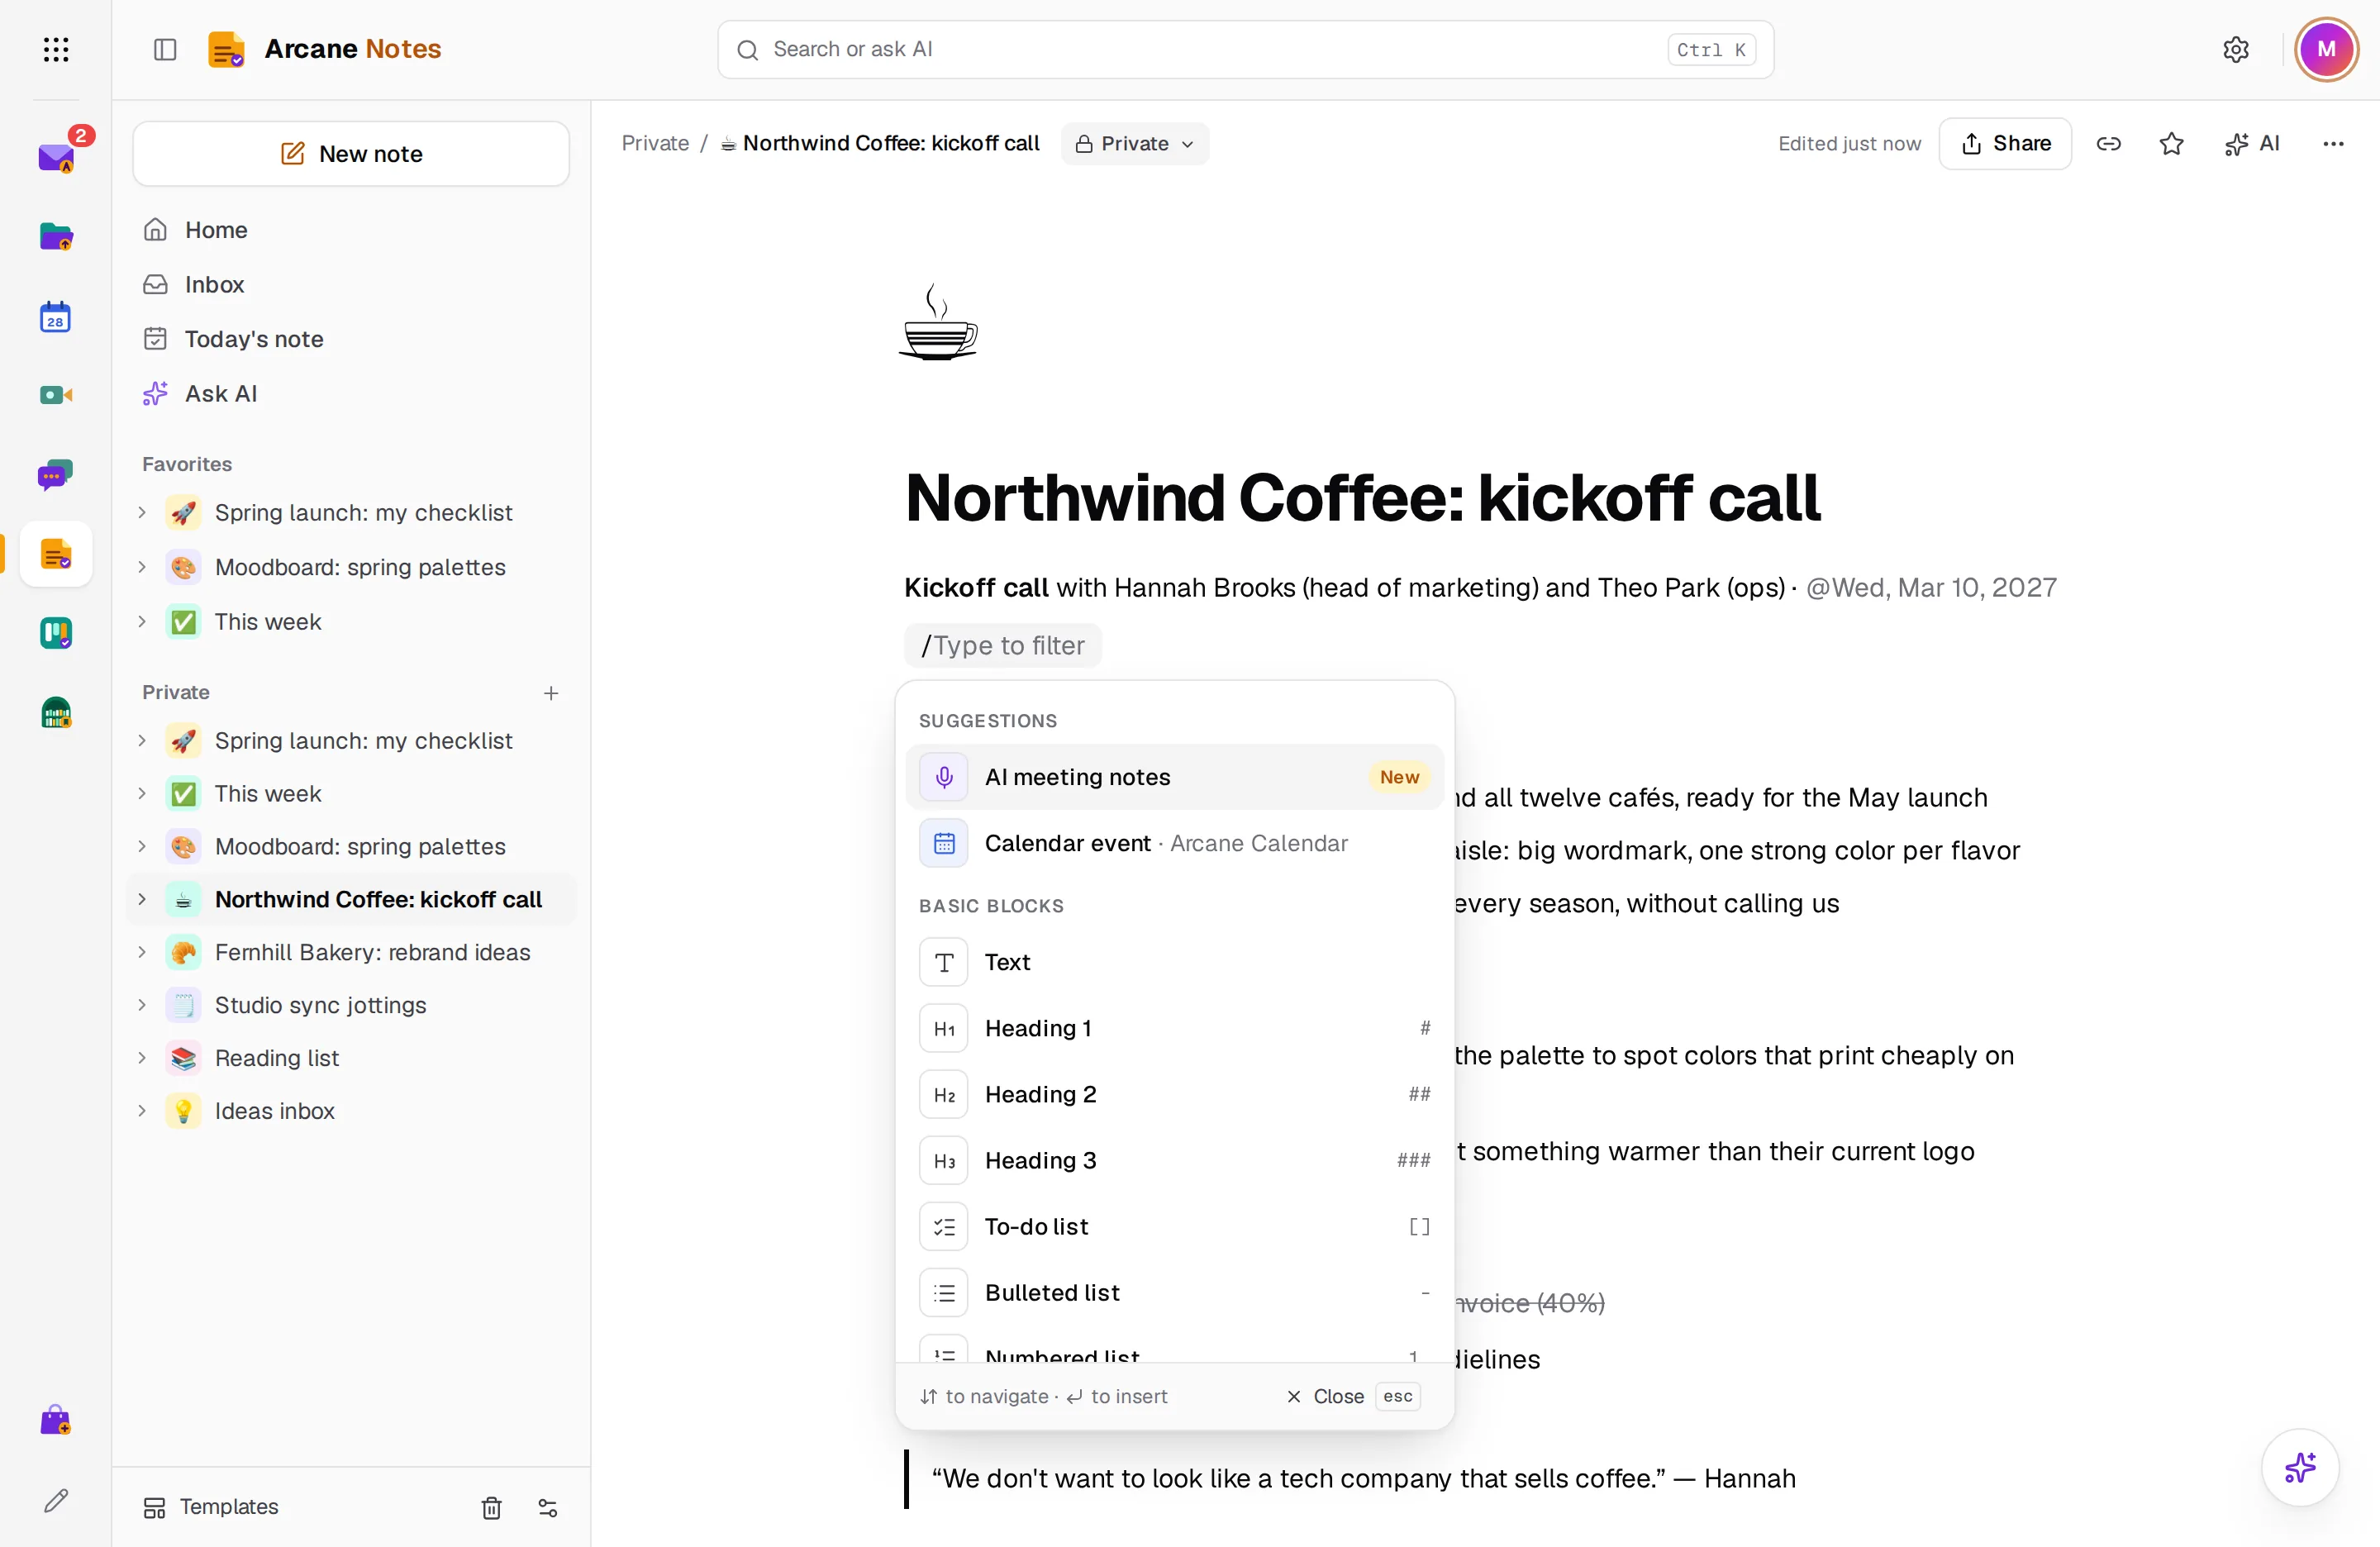Viewport: 2380px width, 1547px height.
Task: Open Private This week page
Action: pos(351,793)
